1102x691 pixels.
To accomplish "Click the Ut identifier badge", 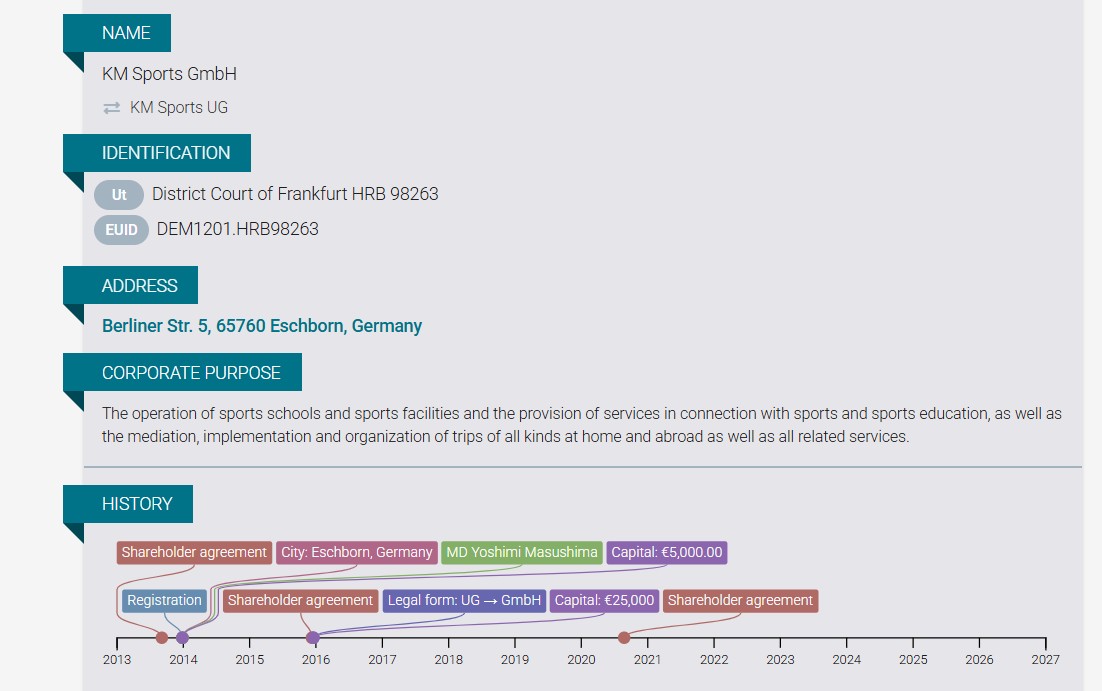I will coord(119,194).
